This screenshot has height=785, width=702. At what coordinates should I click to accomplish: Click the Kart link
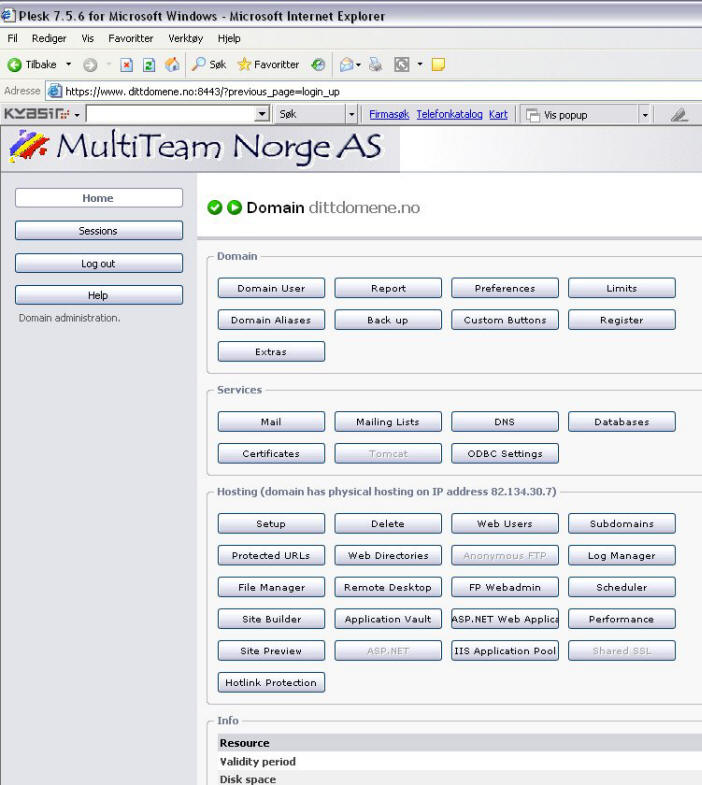pyautogui.click(x=498, y=114)
